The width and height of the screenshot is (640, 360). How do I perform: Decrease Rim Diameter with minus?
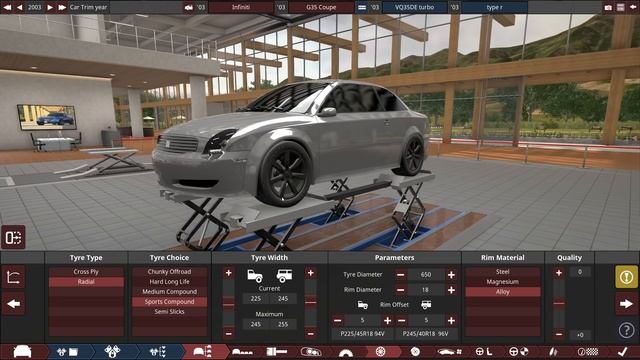click(400, 290)
